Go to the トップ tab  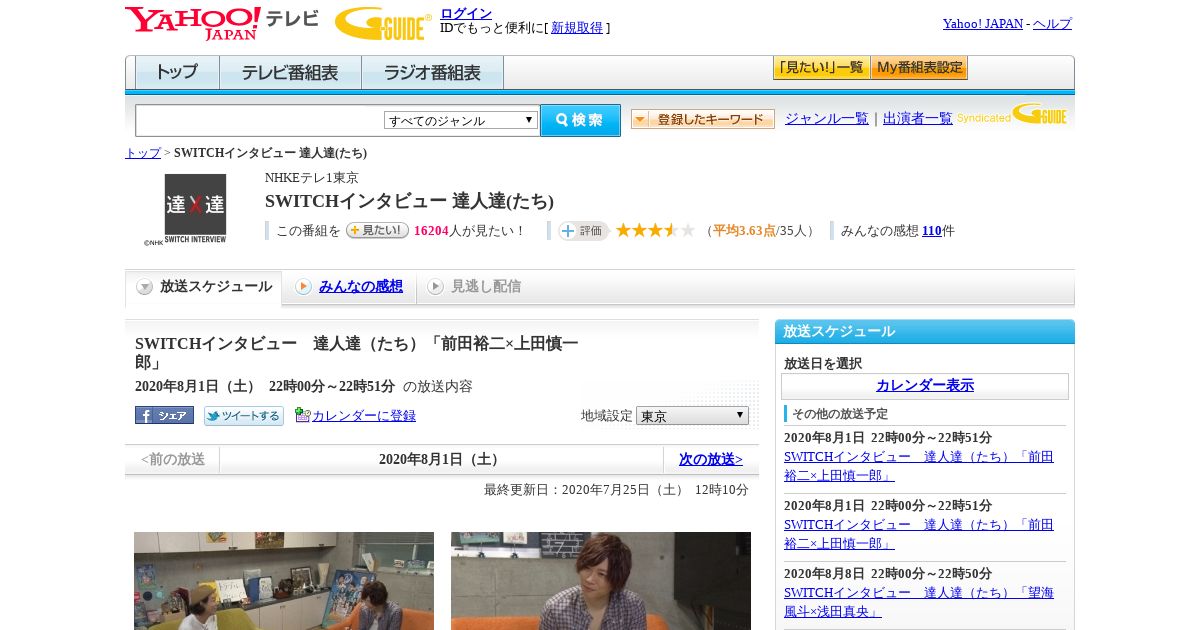coord(177,73)
